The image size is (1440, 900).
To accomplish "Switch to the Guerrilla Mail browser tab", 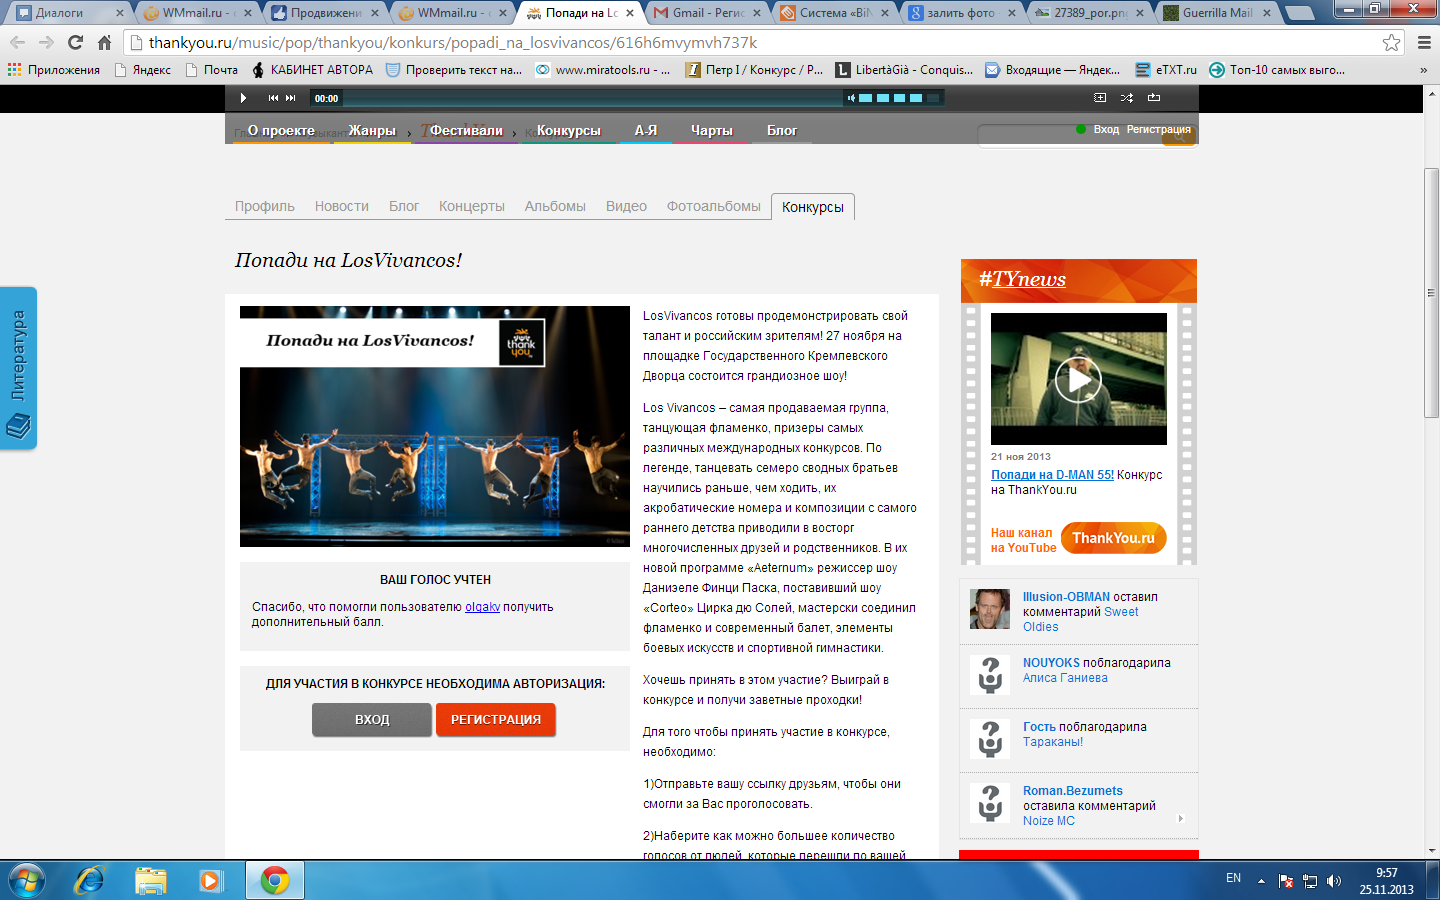I will pyautogui.click(x=1217, y=13).
